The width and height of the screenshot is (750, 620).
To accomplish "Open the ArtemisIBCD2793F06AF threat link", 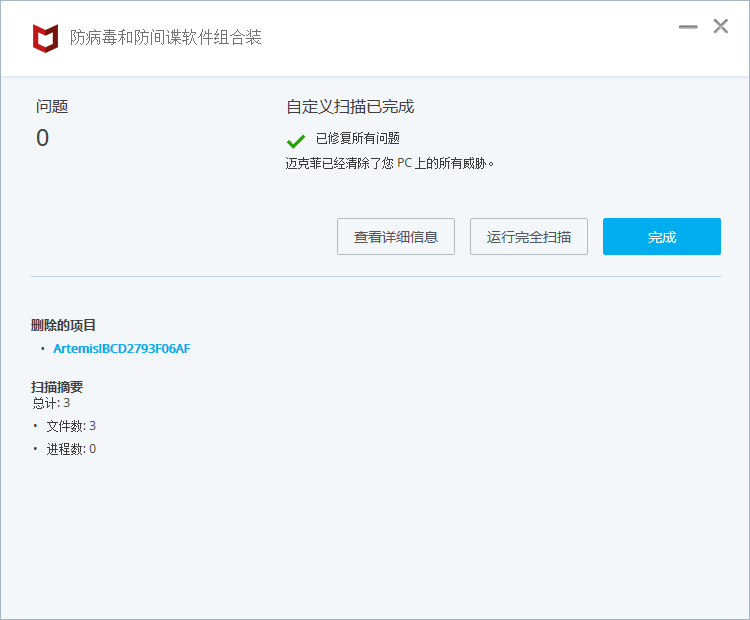I will pos(121,349).
